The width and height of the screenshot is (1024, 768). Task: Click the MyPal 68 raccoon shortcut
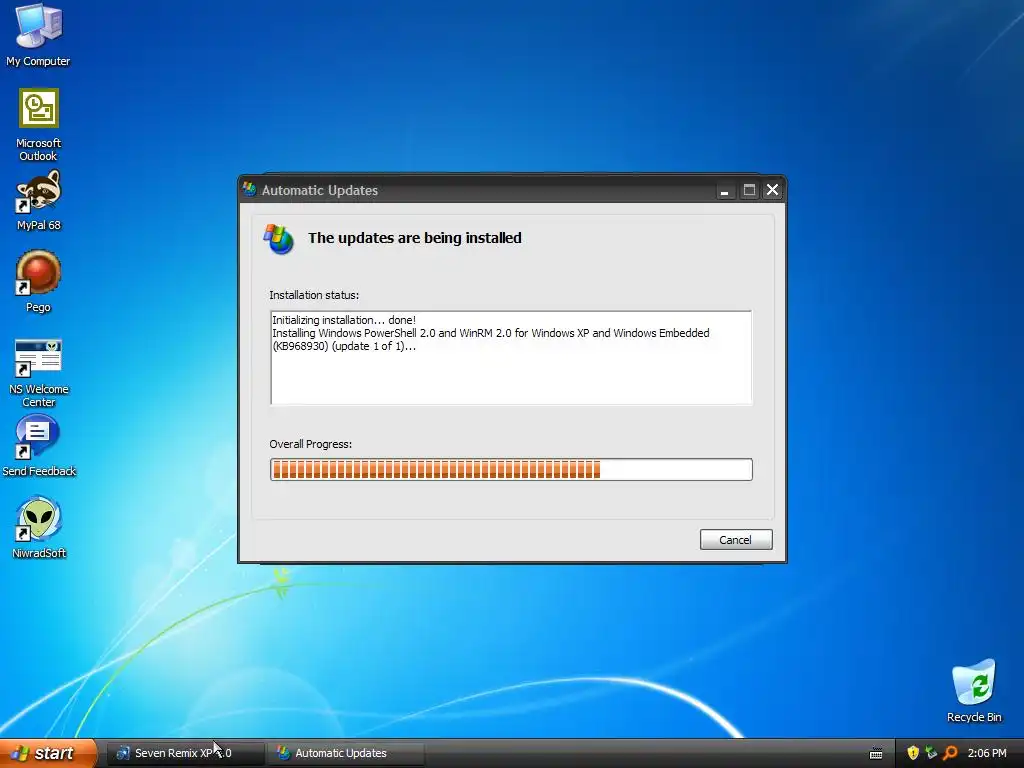point(39,200)
